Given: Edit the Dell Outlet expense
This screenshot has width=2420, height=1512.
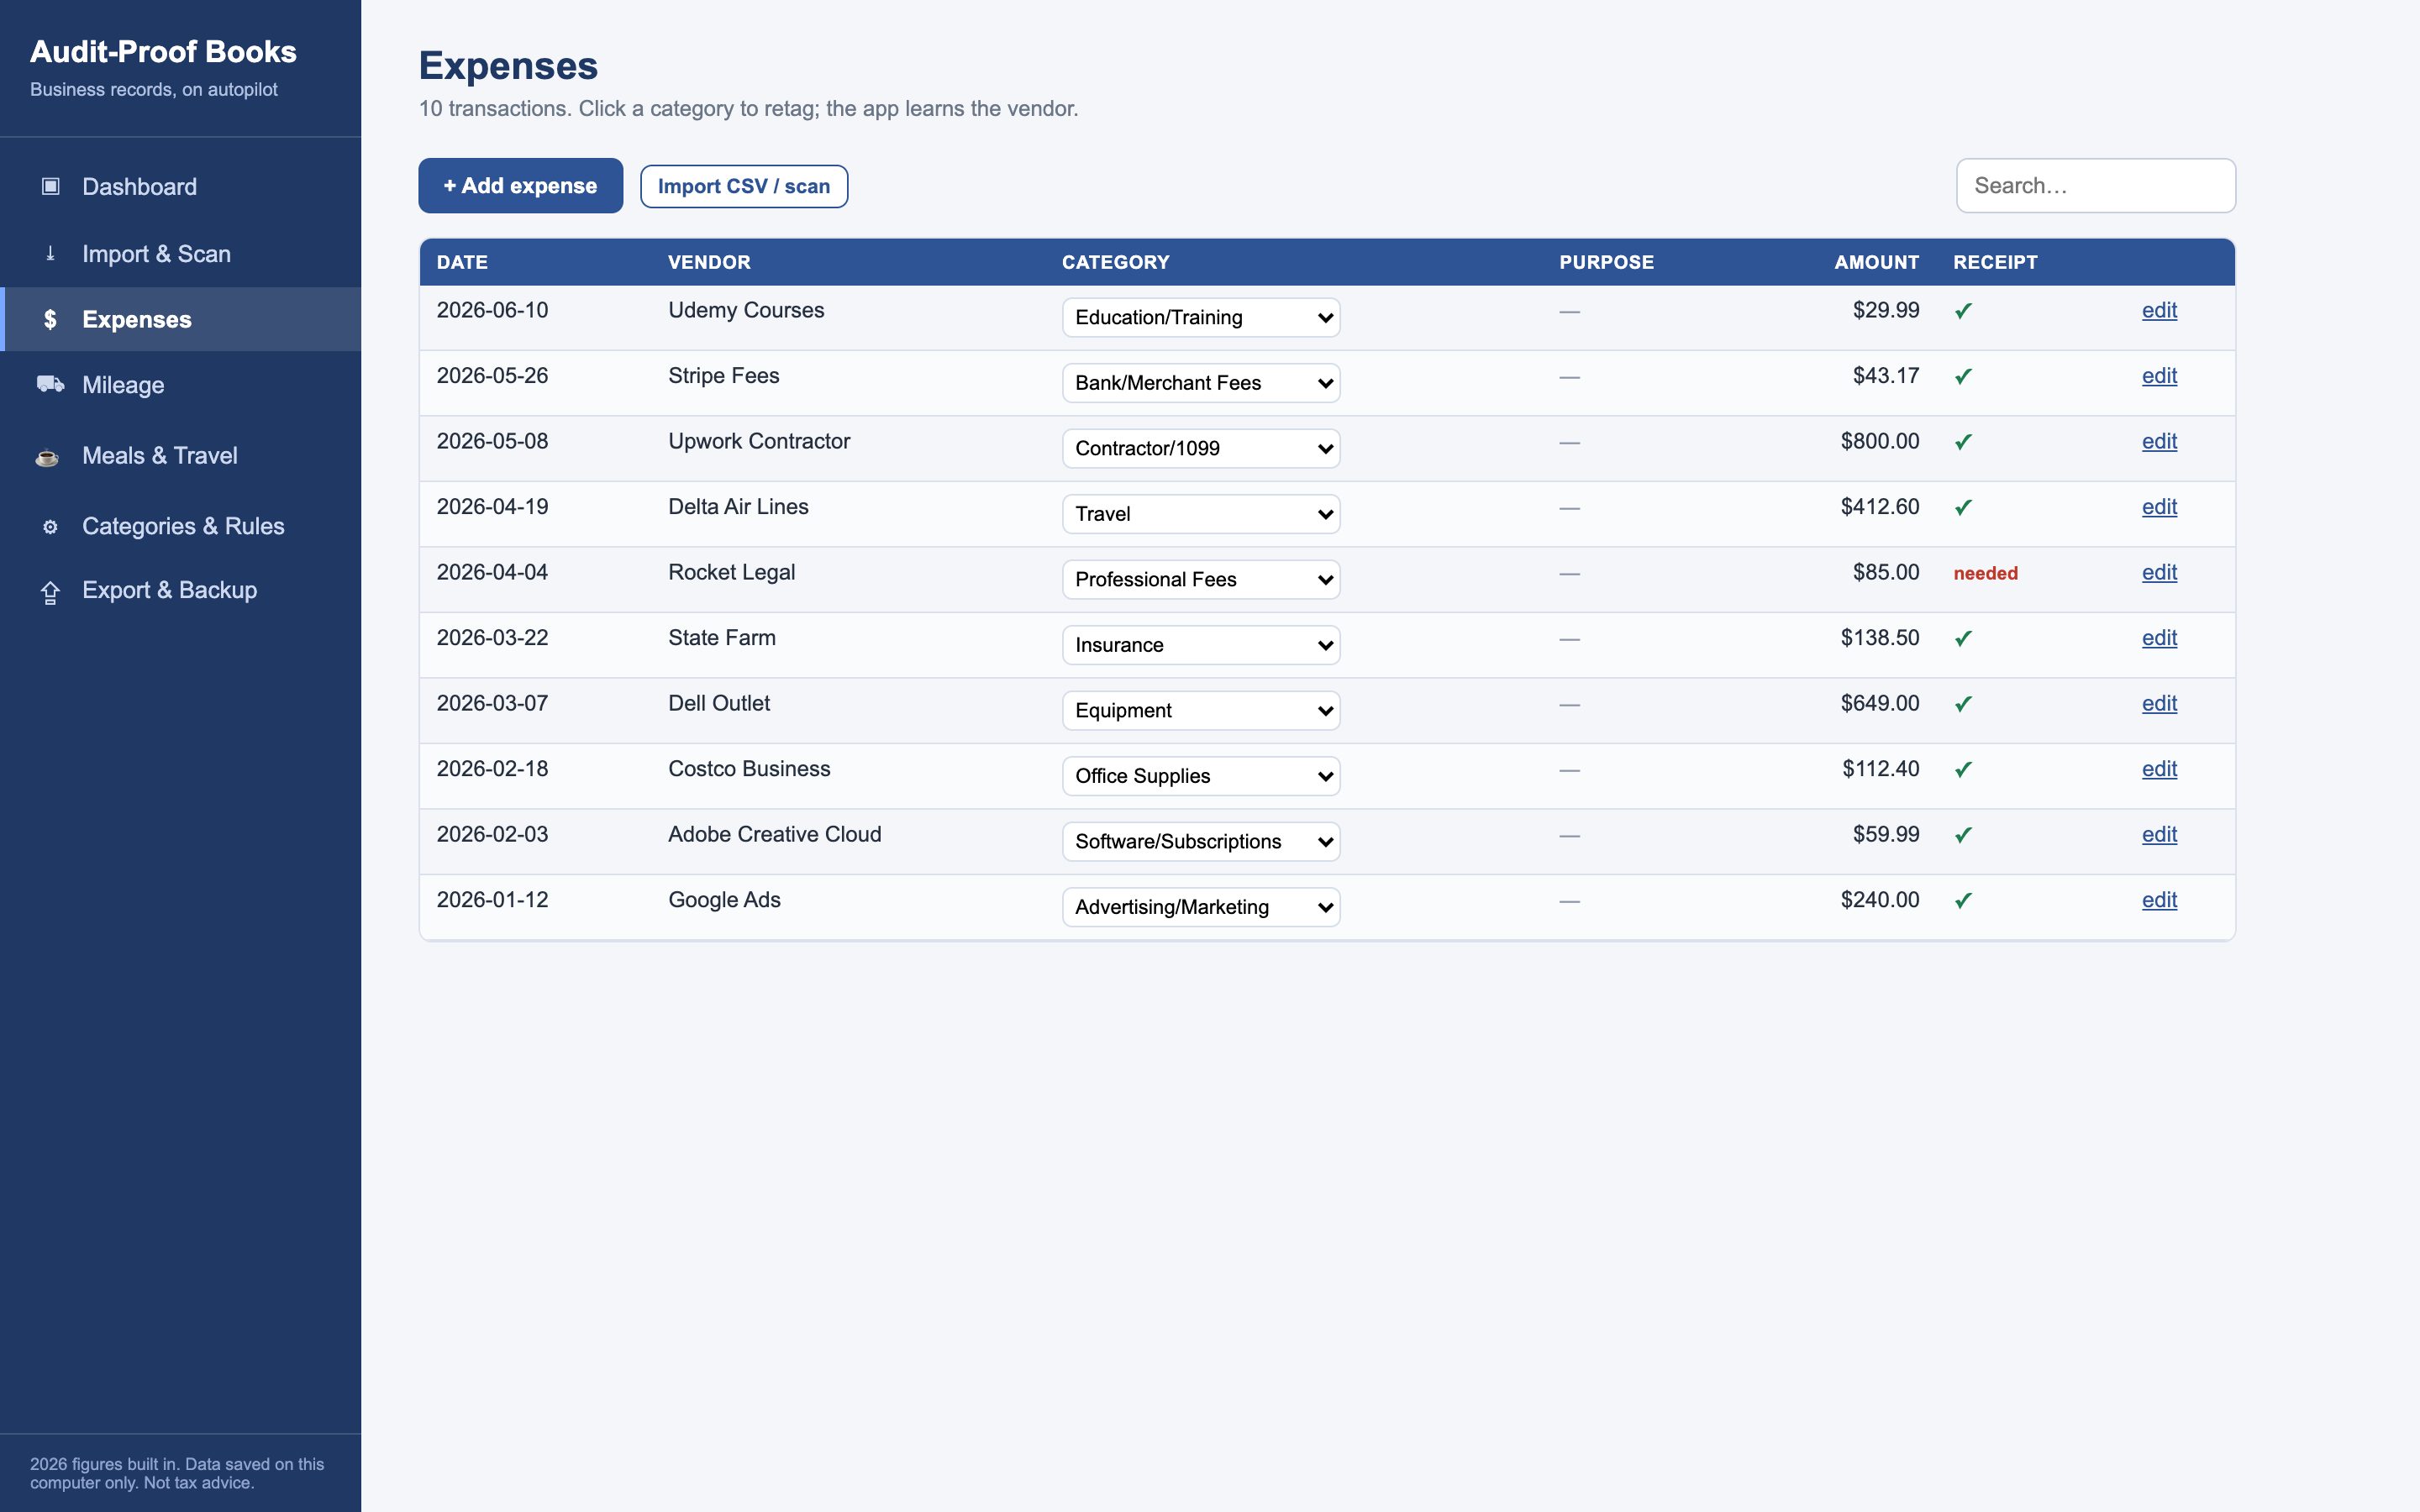Looking at the screenshot, I should [x=2159, y=703].
